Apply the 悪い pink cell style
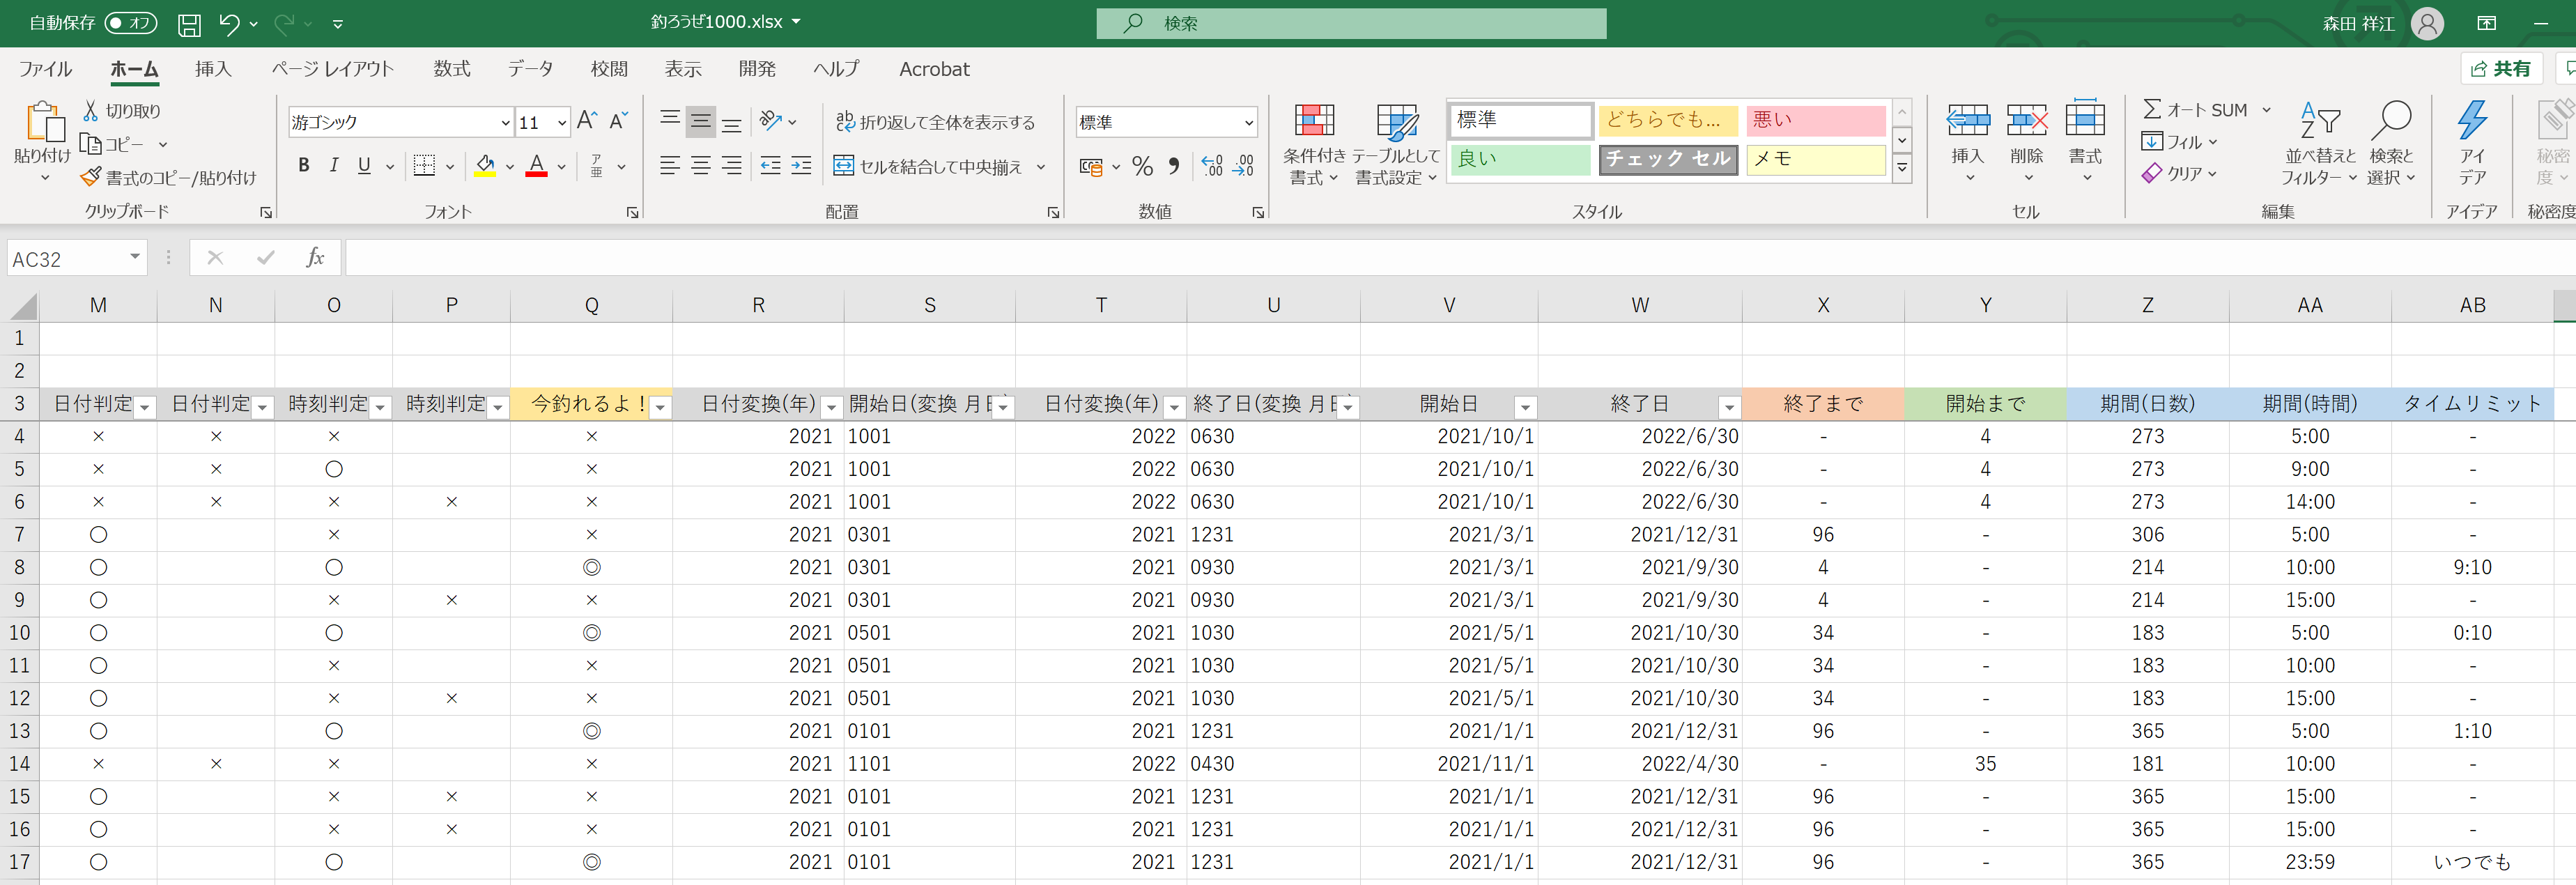The image size is (2576, 885). click(1816, 120)
